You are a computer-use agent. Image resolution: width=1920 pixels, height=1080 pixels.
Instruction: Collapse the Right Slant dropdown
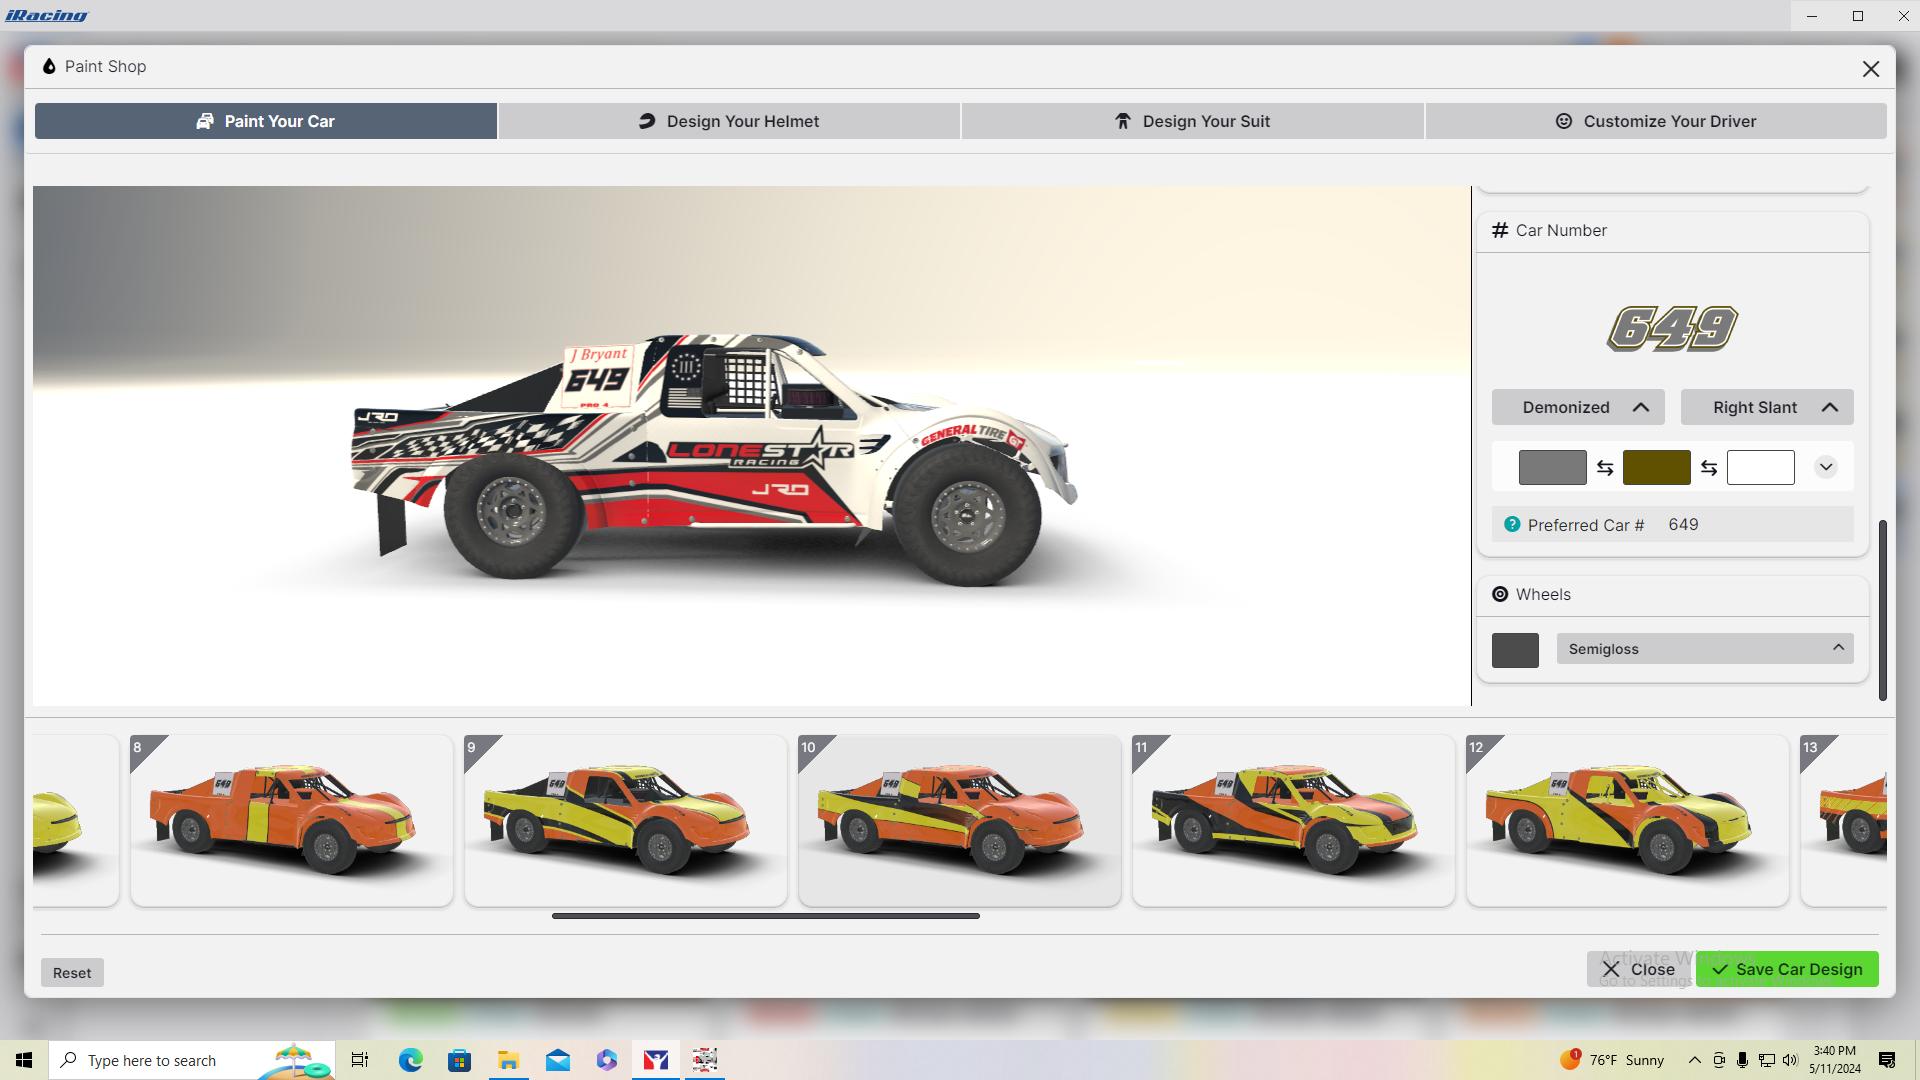tap(1830, 407)
